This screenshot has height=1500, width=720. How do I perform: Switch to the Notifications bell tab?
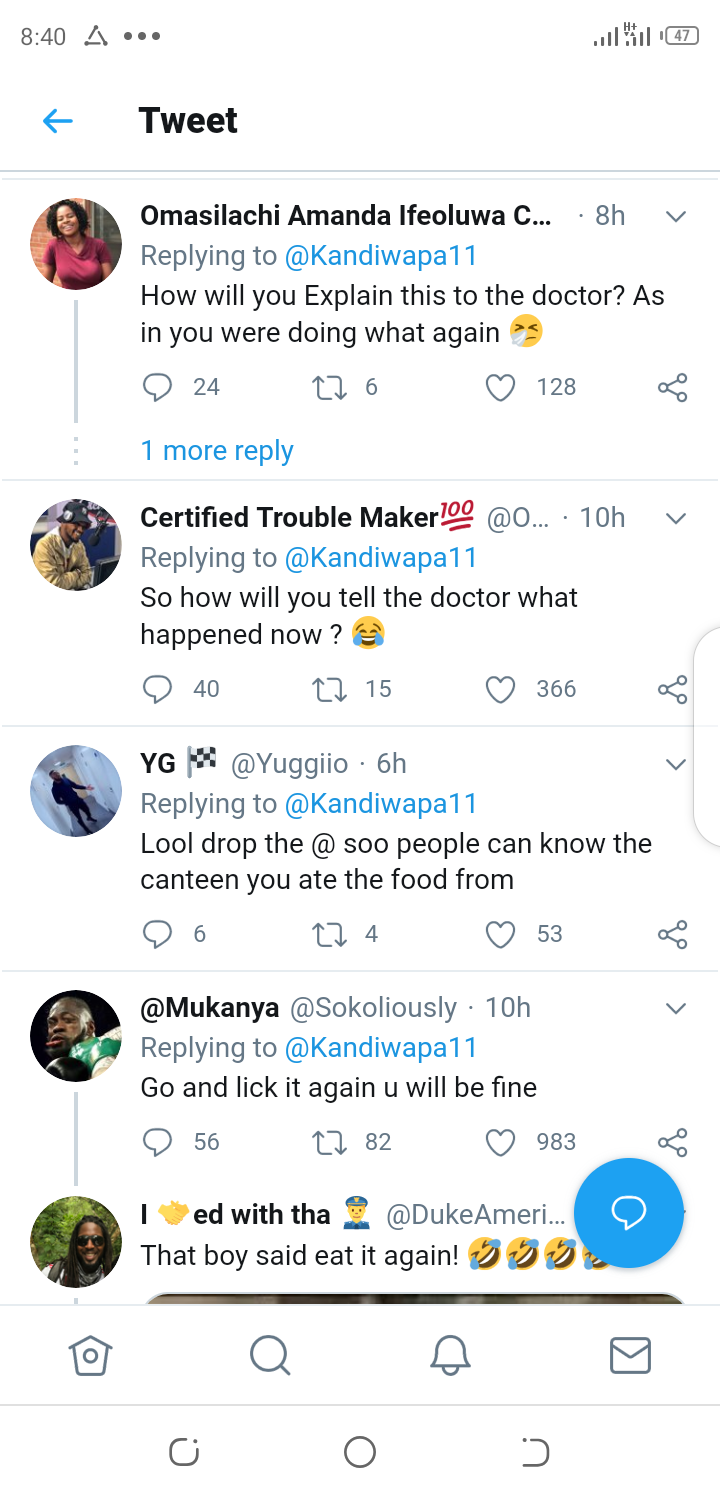click(x=450, y=1355)
